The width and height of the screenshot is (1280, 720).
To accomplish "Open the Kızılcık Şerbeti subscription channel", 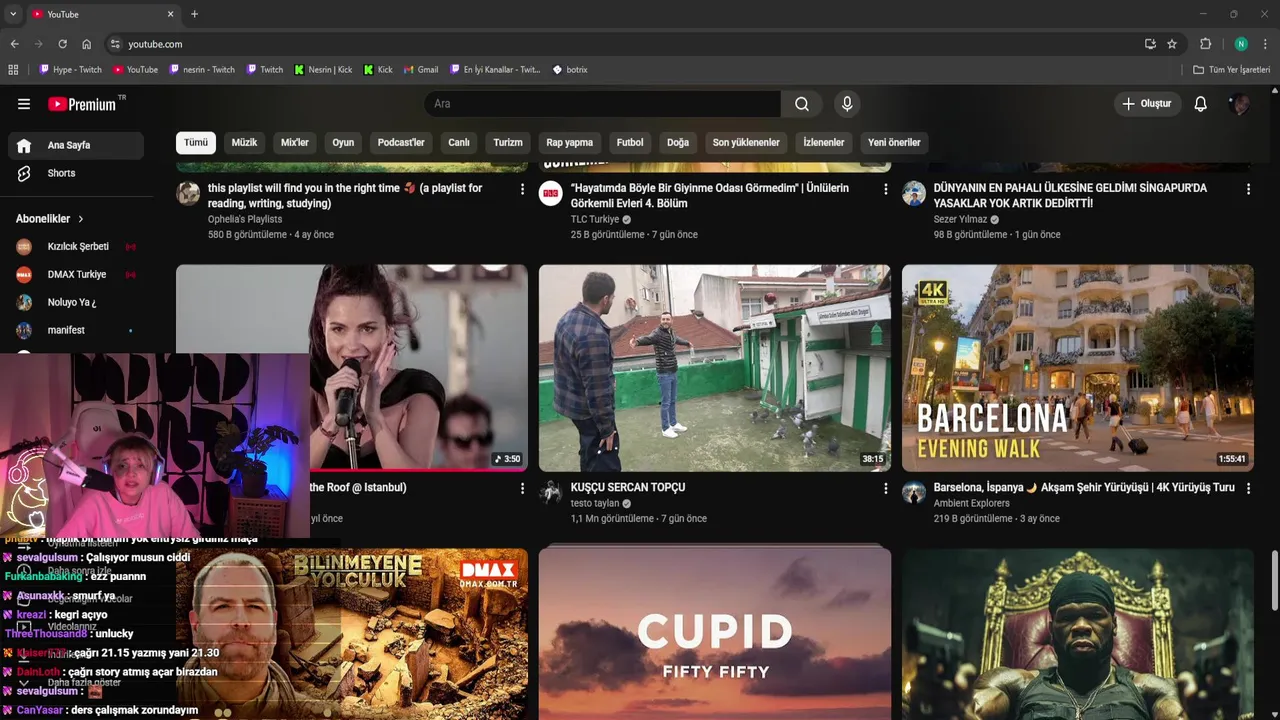I will click(x=76, y=247).
